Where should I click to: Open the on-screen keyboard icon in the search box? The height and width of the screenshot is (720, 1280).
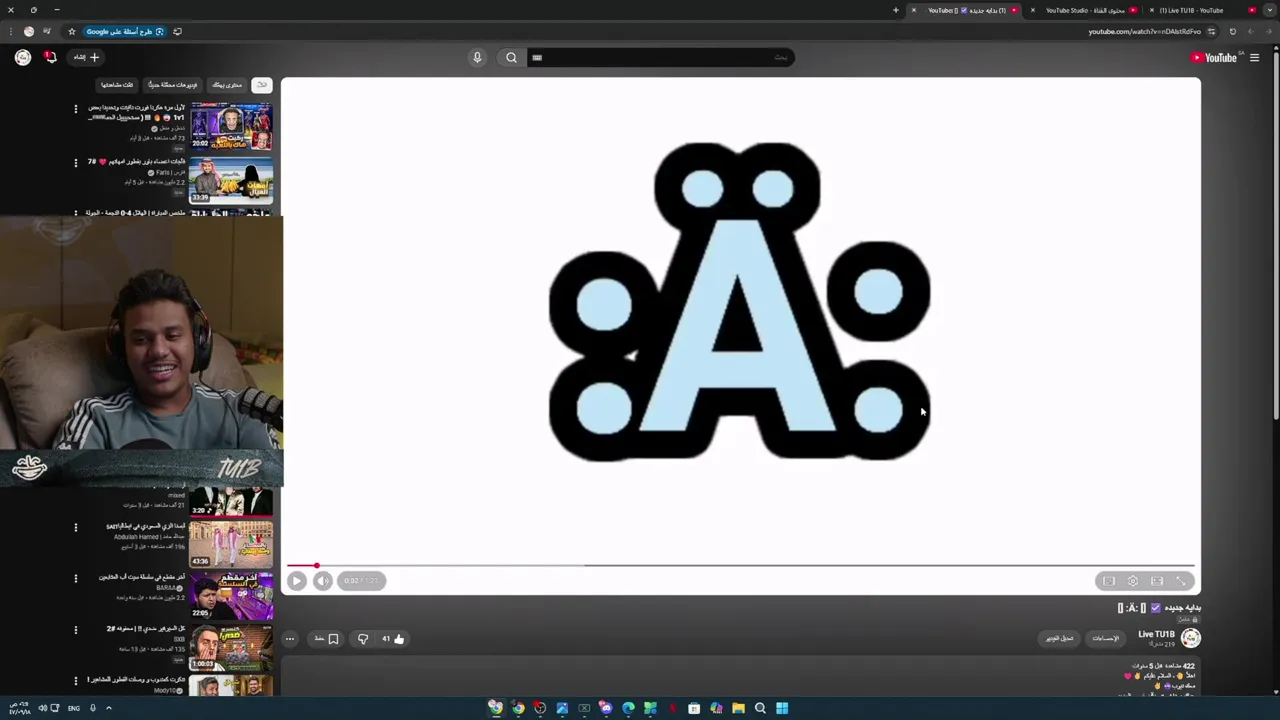click(x=537, y=58)
